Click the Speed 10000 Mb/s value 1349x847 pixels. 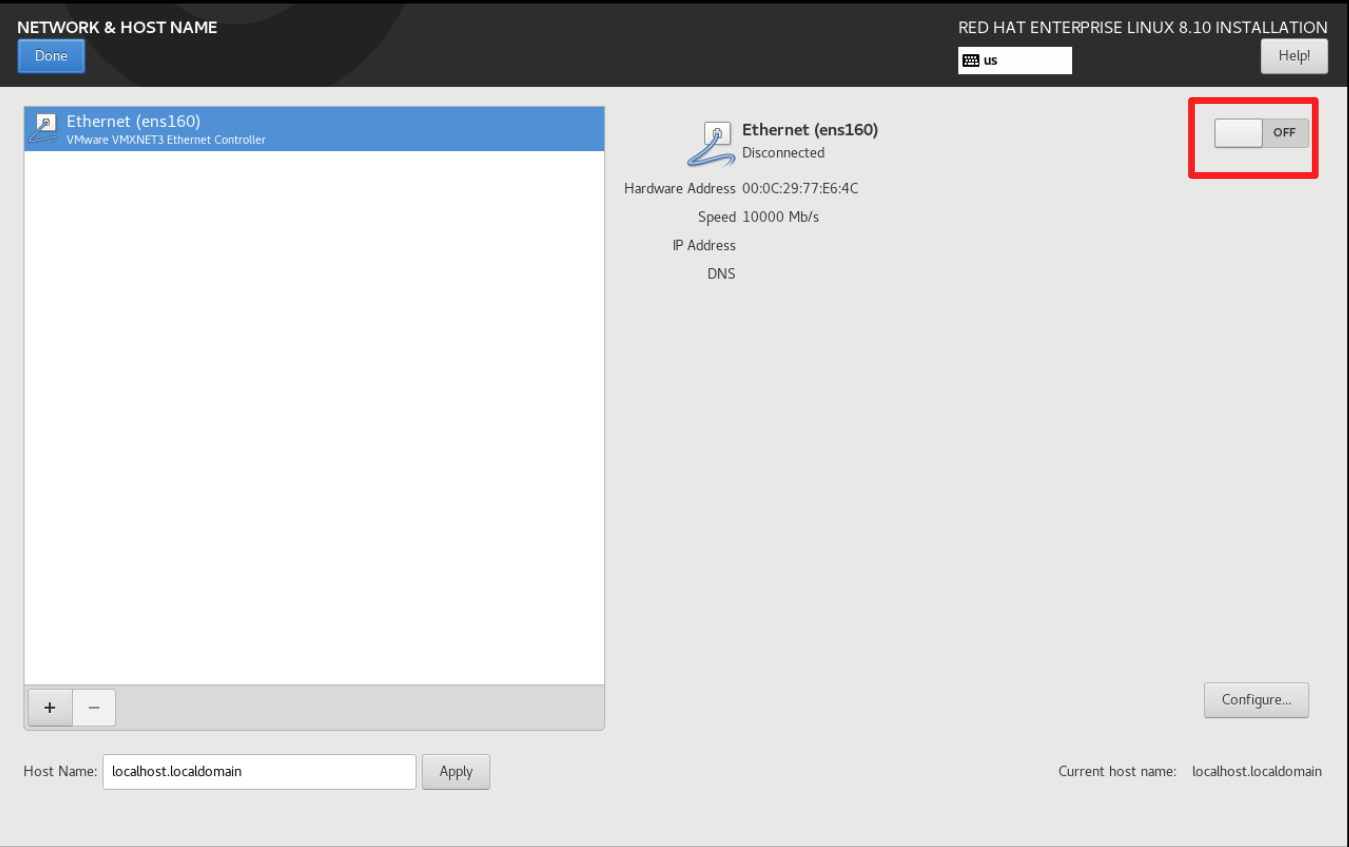coord(782,216)
